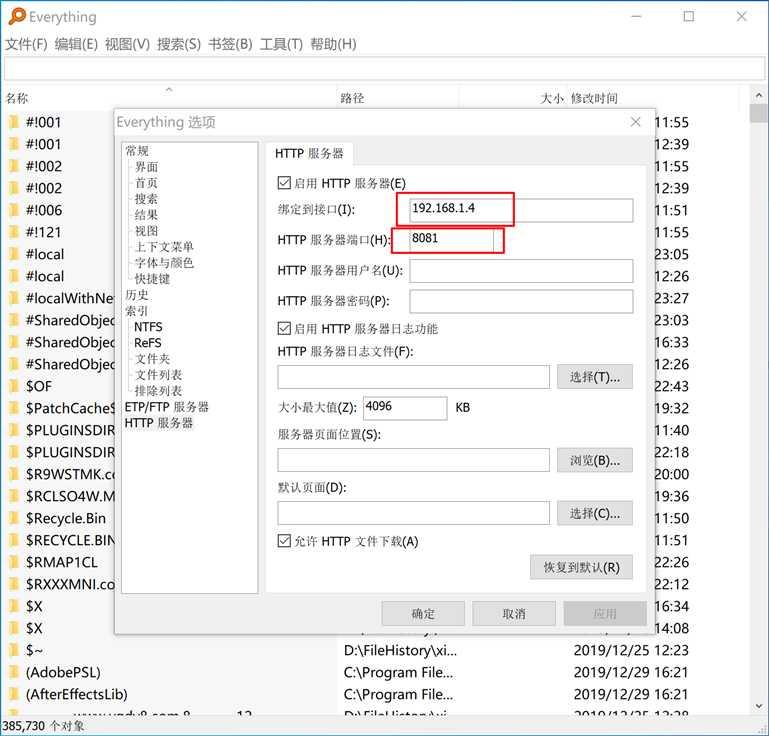Viewport: 769px width, 736px height.
Task: Select the HTTP 服务器 tab
Action: click(309, 153)
